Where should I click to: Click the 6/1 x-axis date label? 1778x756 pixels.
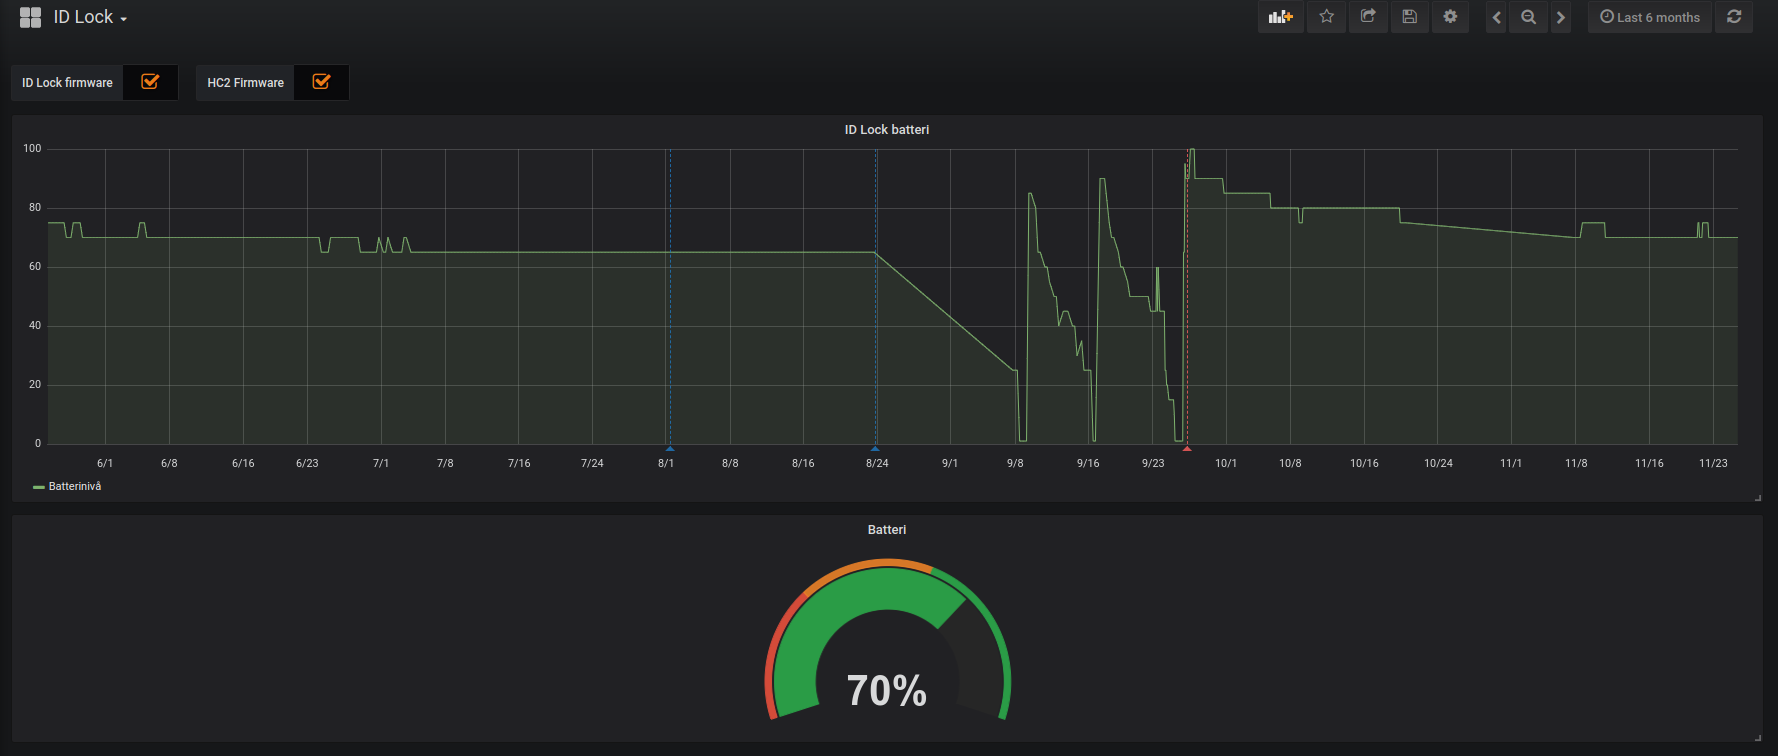(105, 463)
